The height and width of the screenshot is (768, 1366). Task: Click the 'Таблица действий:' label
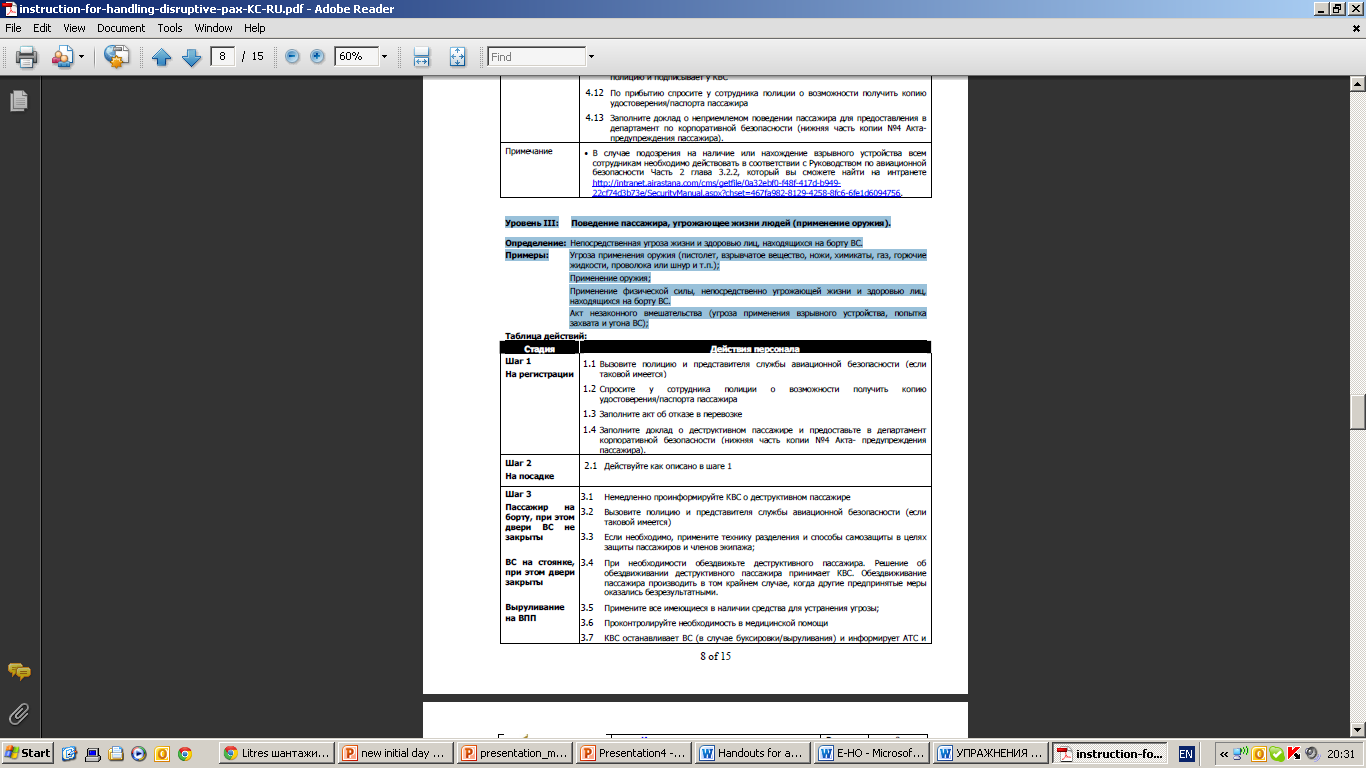tap(545, 336)
